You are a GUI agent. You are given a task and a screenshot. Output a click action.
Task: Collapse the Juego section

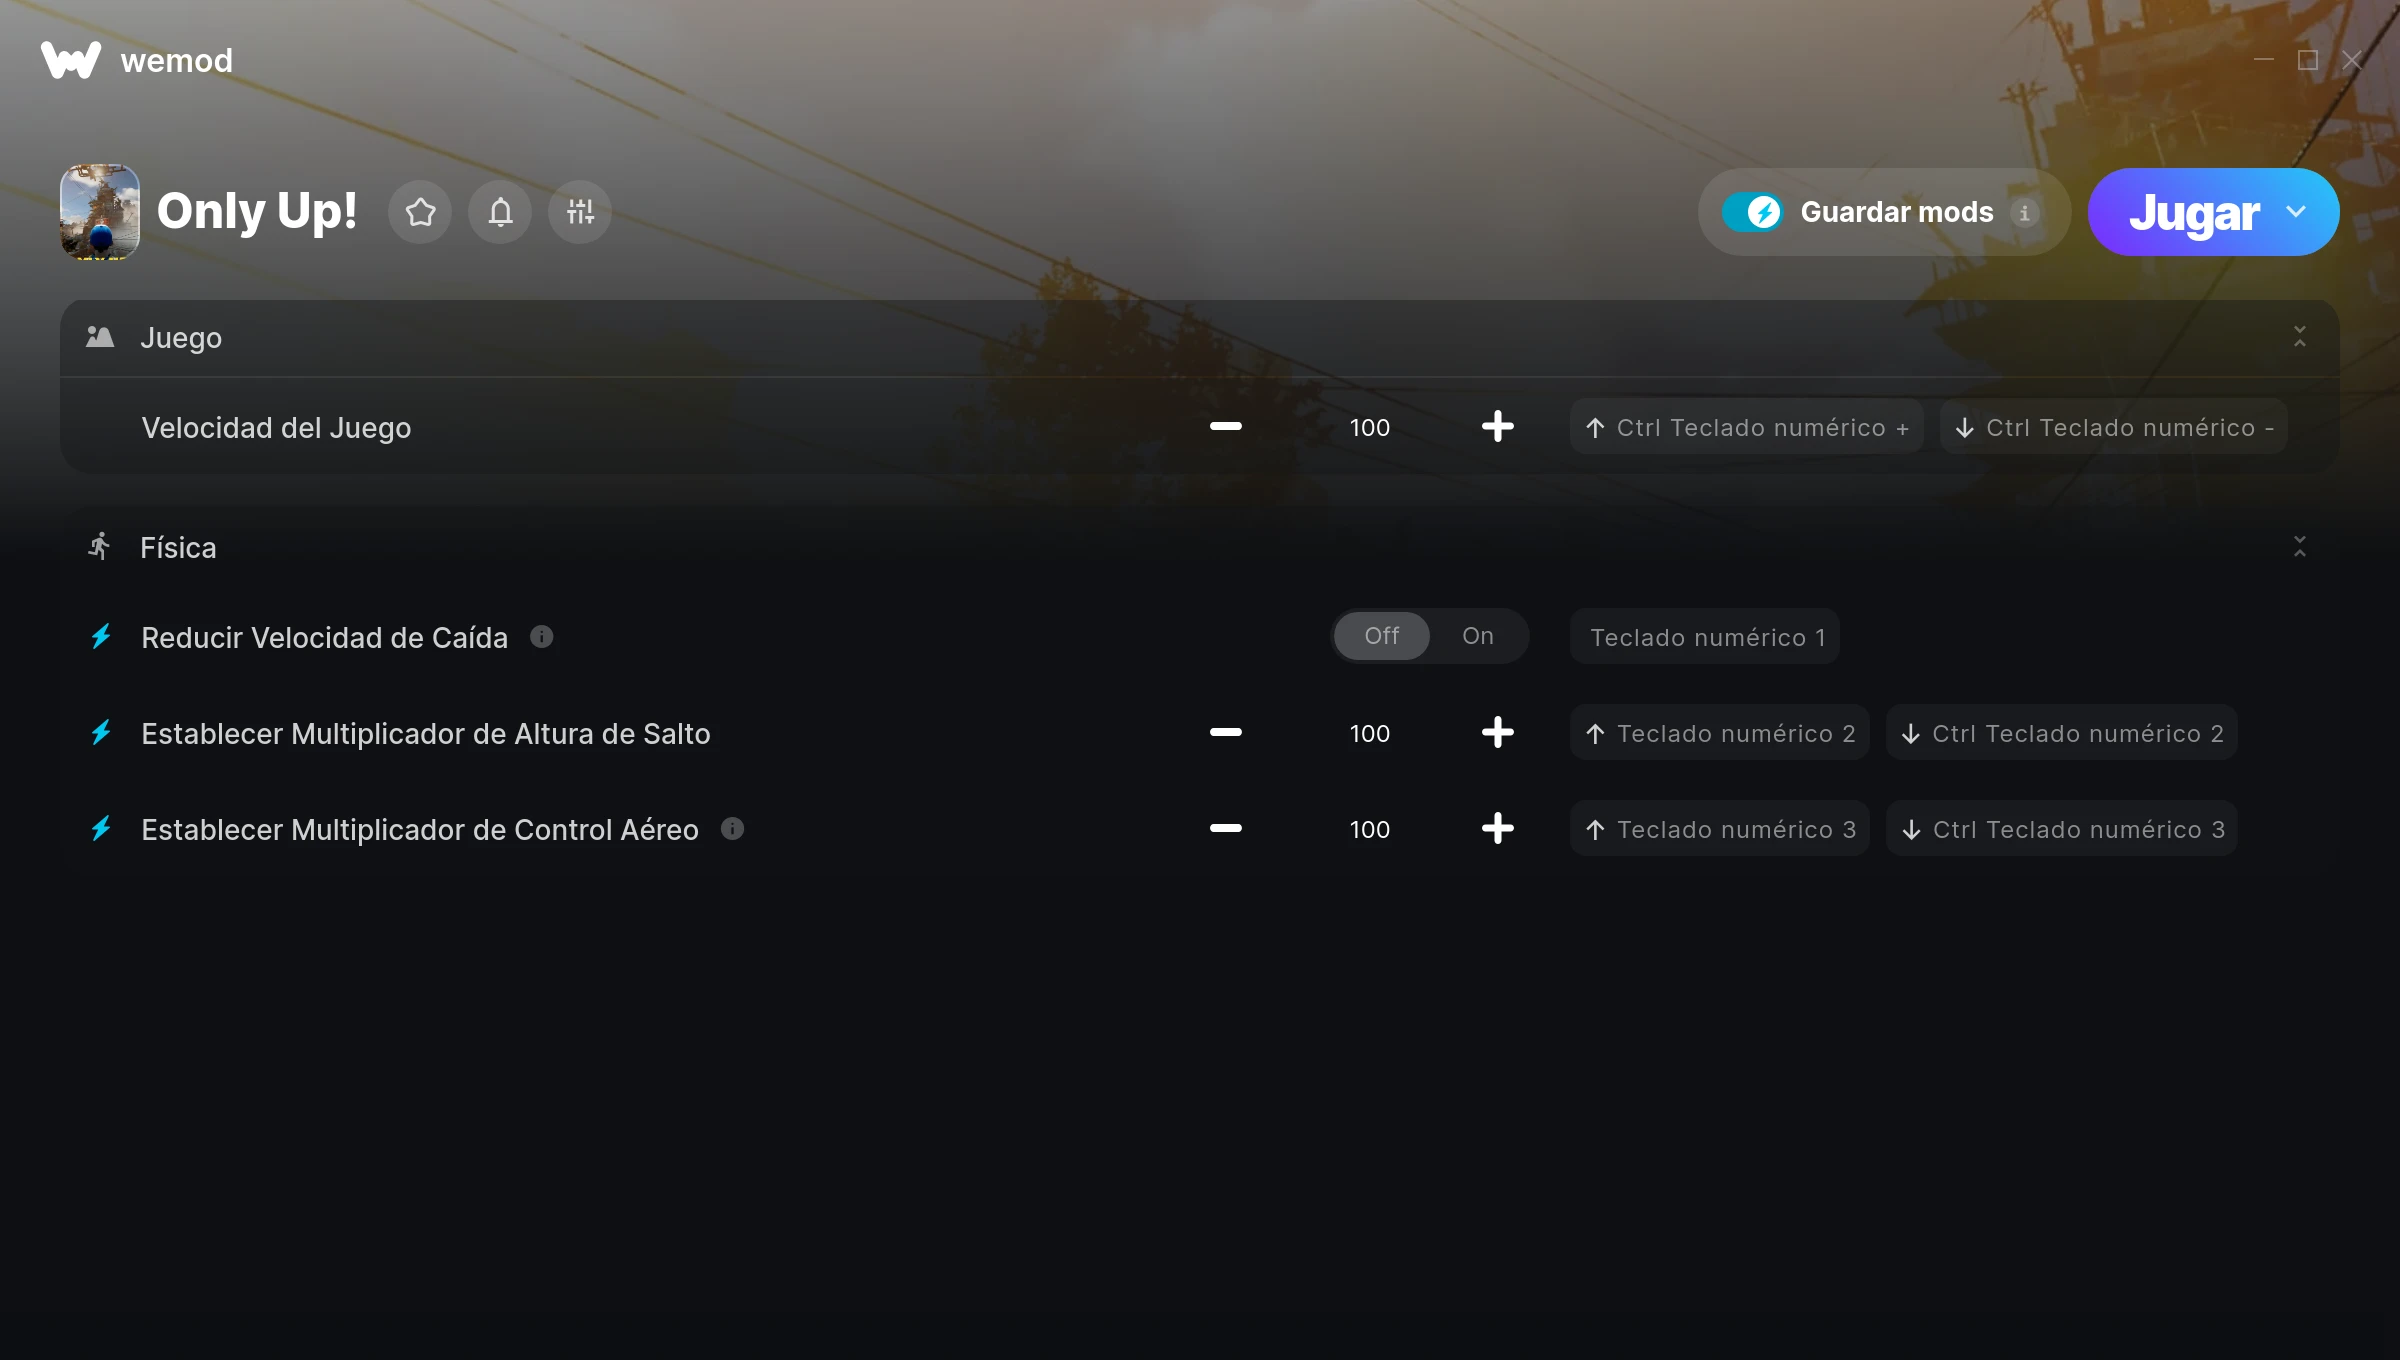click(2300, 337)
